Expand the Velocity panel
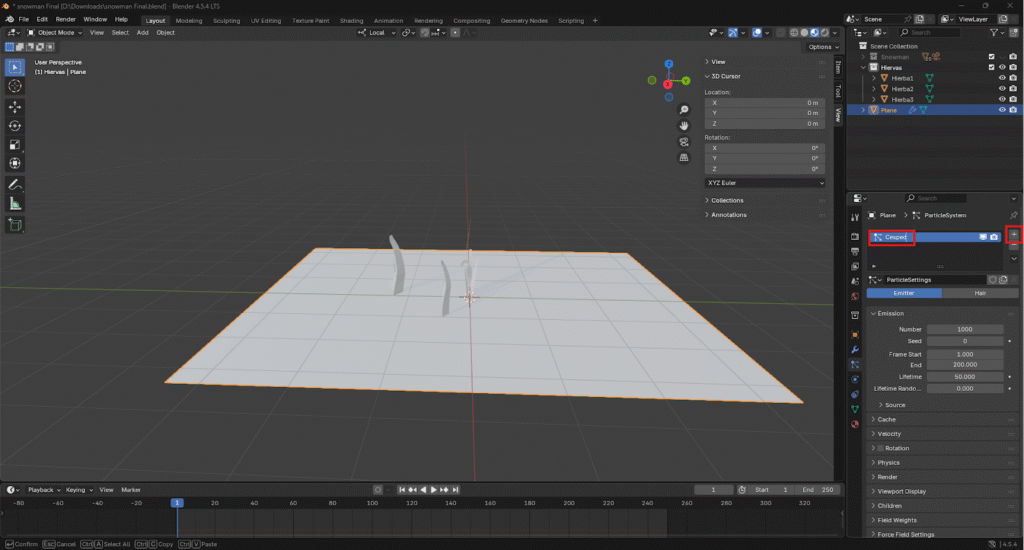The image size is (1024, 550). coord(889,433)
